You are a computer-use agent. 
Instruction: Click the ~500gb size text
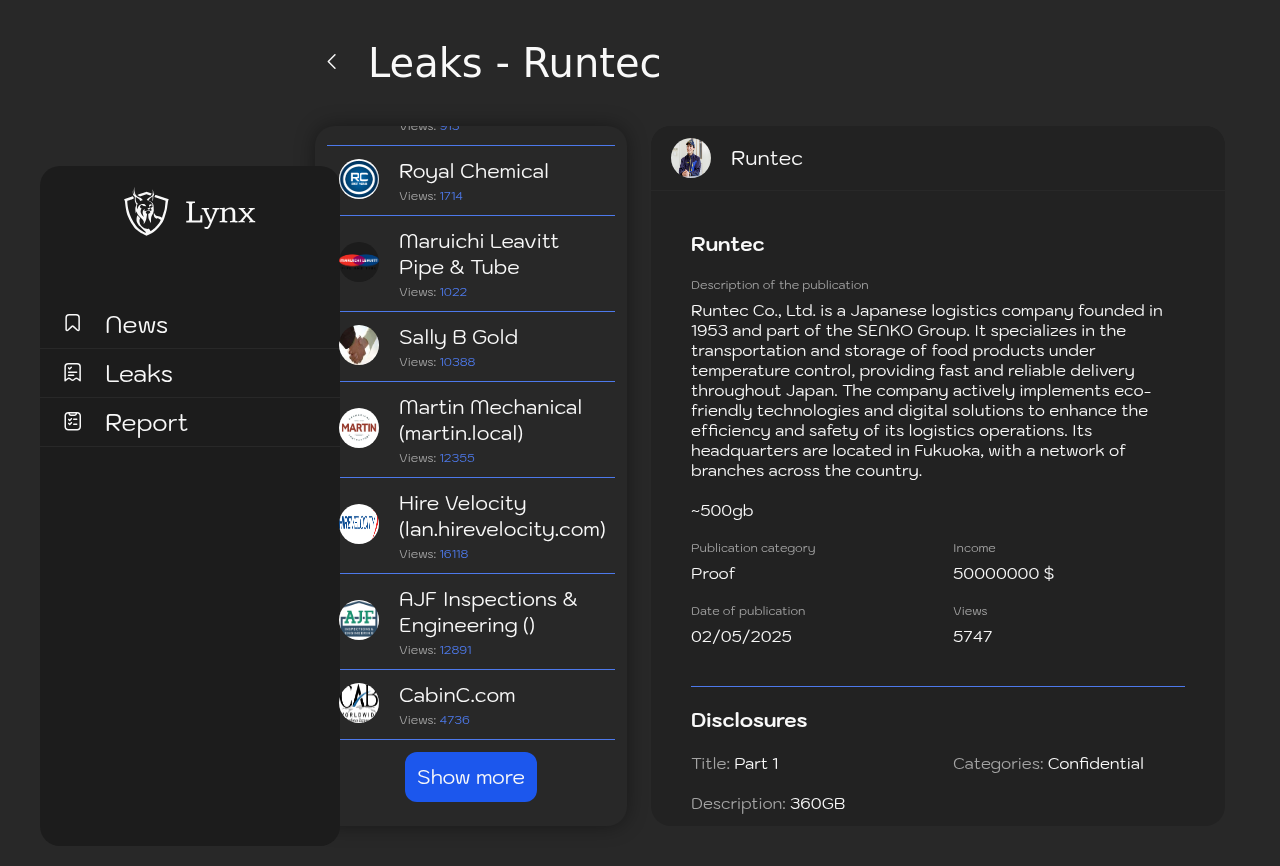722,511
